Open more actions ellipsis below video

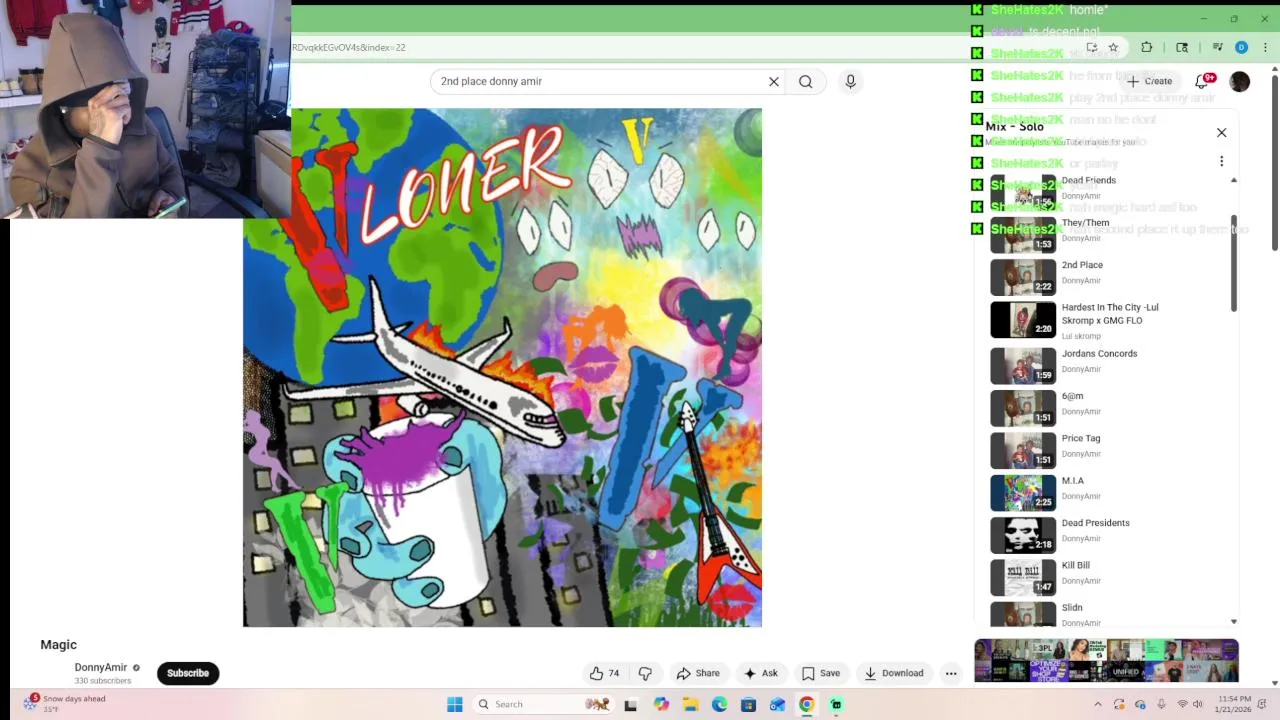click(951, 673)
